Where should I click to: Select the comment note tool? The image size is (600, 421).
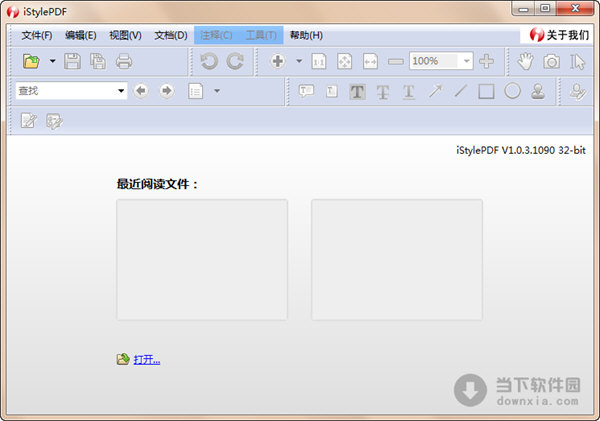tap(306, 91)
